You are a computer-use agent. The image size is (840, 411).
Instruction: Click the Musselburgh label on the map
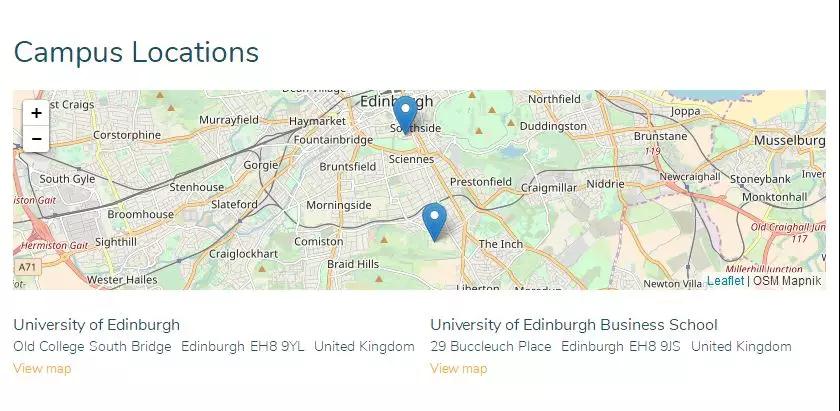pyautogui.click(x=790, y=140)
